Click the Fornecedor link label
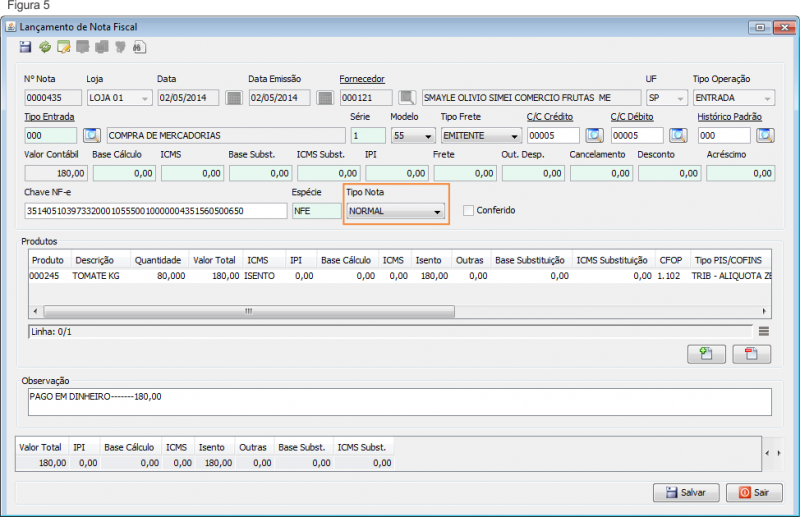 tap(362, 79)
